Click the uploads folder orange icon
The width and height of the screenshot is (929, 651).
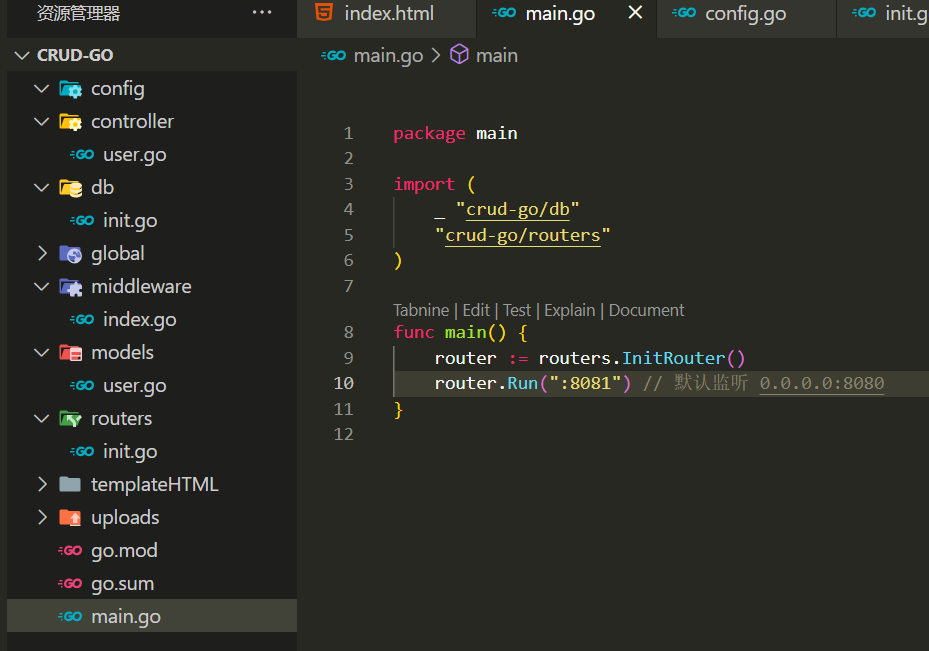[71, 518]
